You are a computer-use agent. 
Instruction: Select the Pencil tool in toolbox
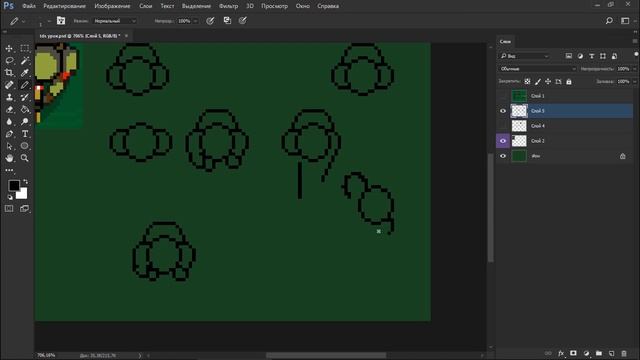(x=24, y=85)
